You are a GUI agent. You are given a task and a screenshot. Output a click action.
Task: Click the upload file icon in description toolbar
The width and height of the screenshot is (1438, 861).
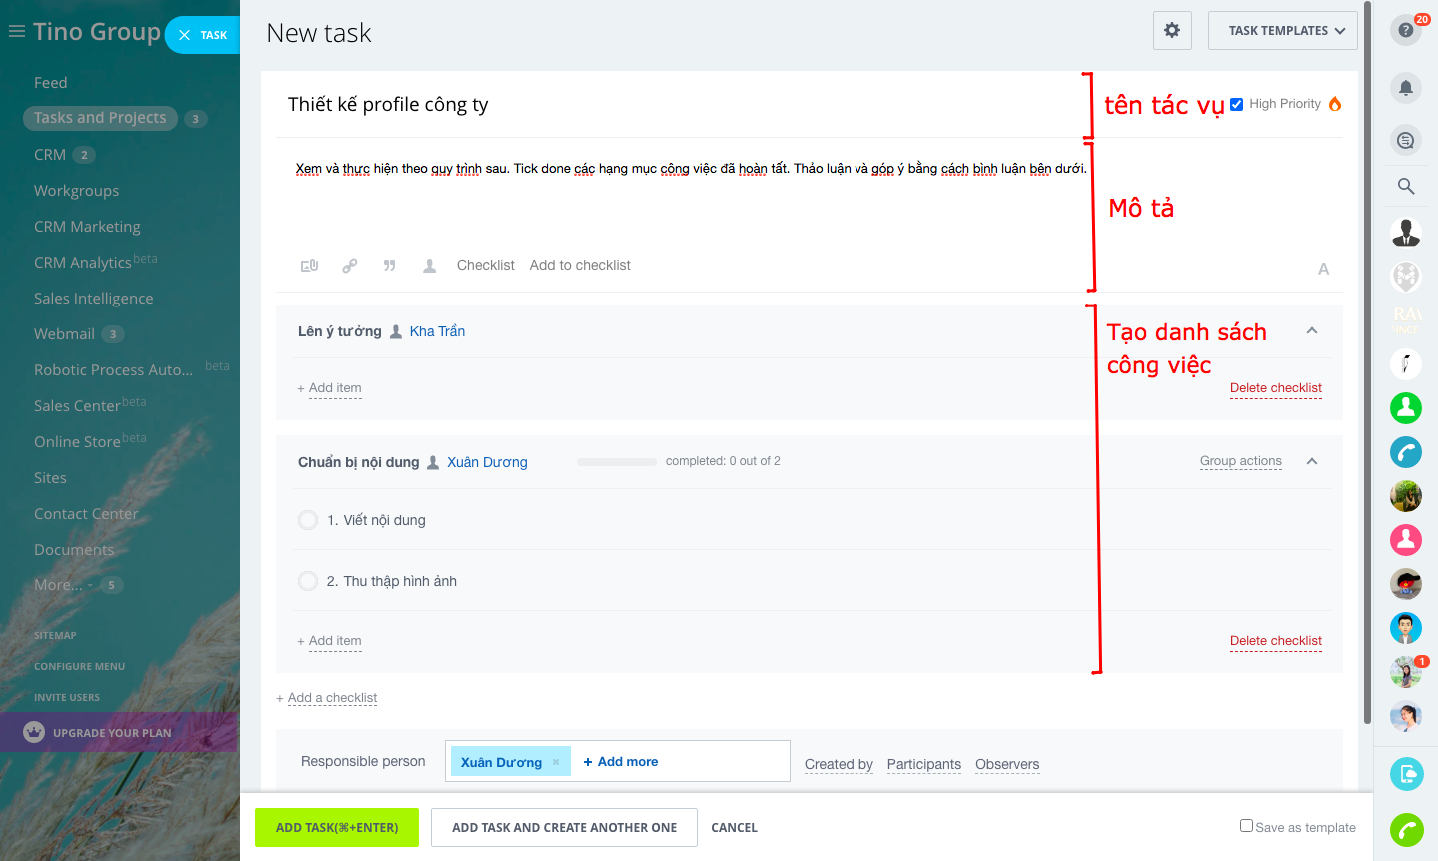tap(310, 266)
